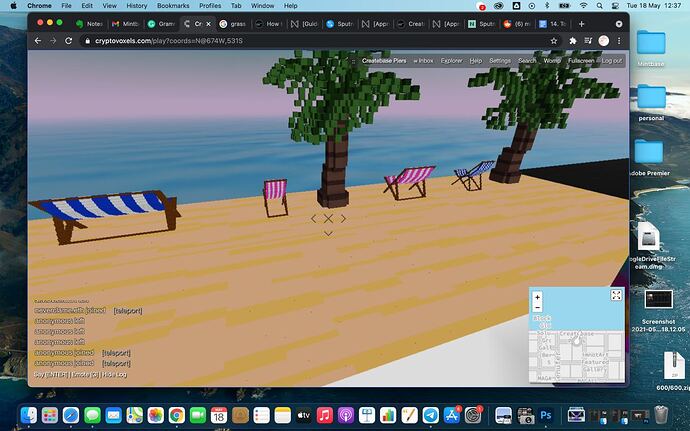Click the down movement arrow
The image size is (690, 431).
328,233
